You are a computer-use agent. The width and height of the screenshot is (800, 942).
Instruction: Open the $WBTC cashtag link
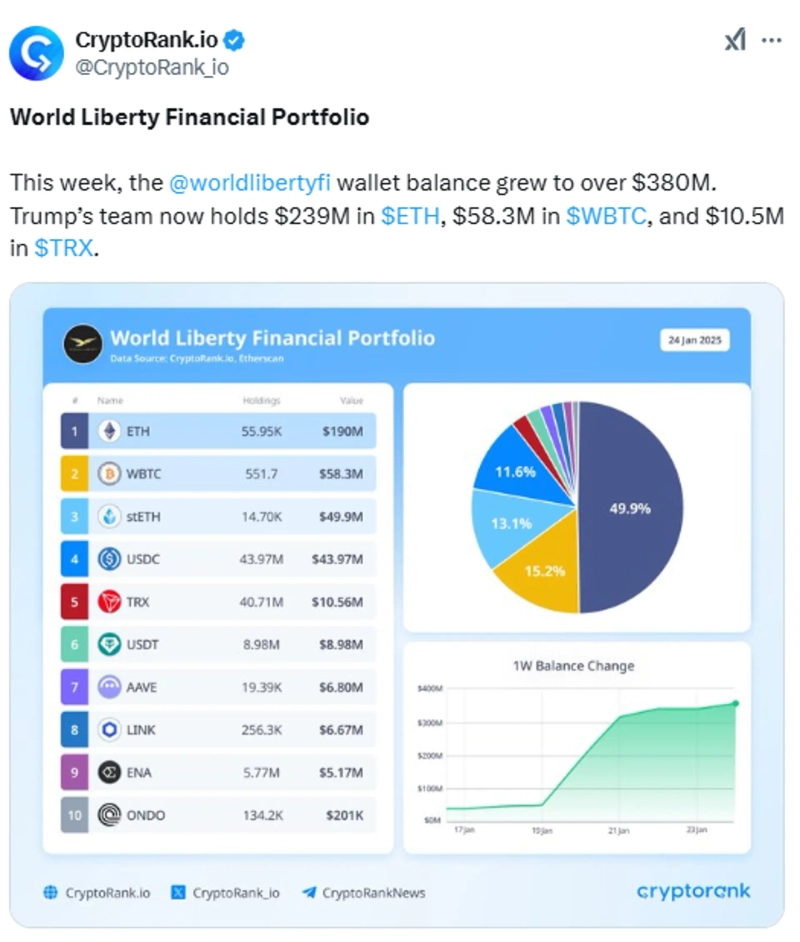(604, 216)
